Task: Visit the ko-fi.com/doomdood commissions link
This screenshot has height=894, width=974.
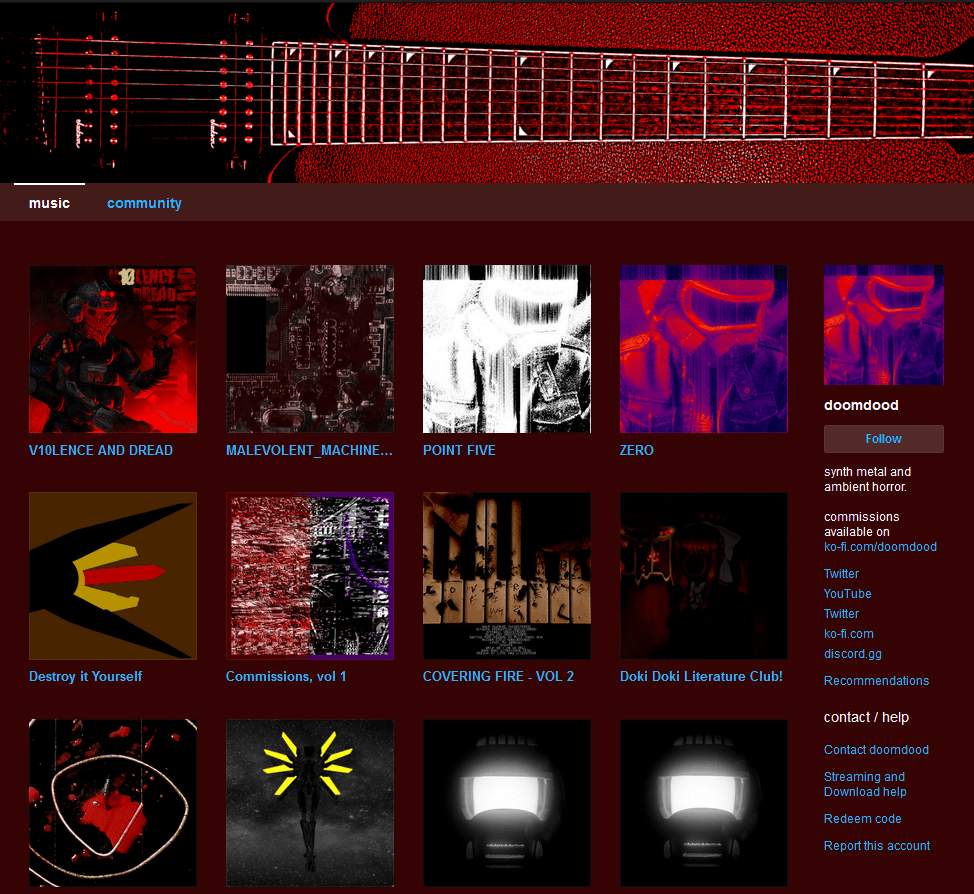Action: pos(880,547)
